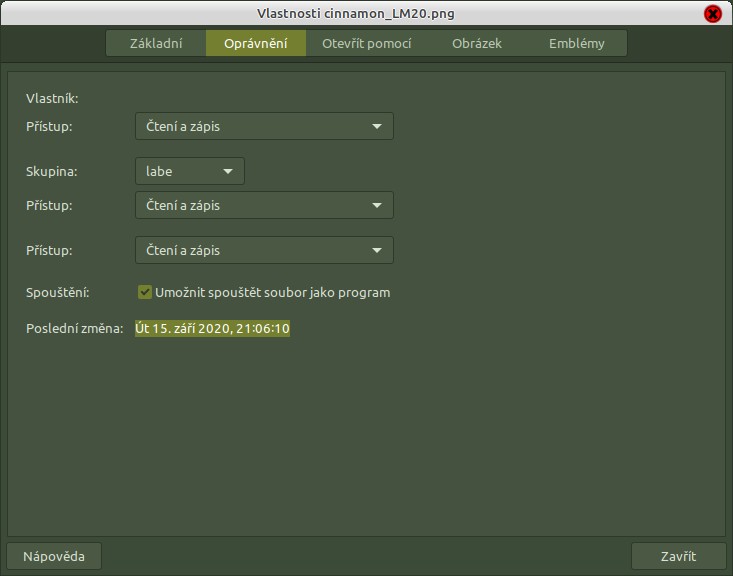
Task: Click the Spouštění label
Action: 57,293
